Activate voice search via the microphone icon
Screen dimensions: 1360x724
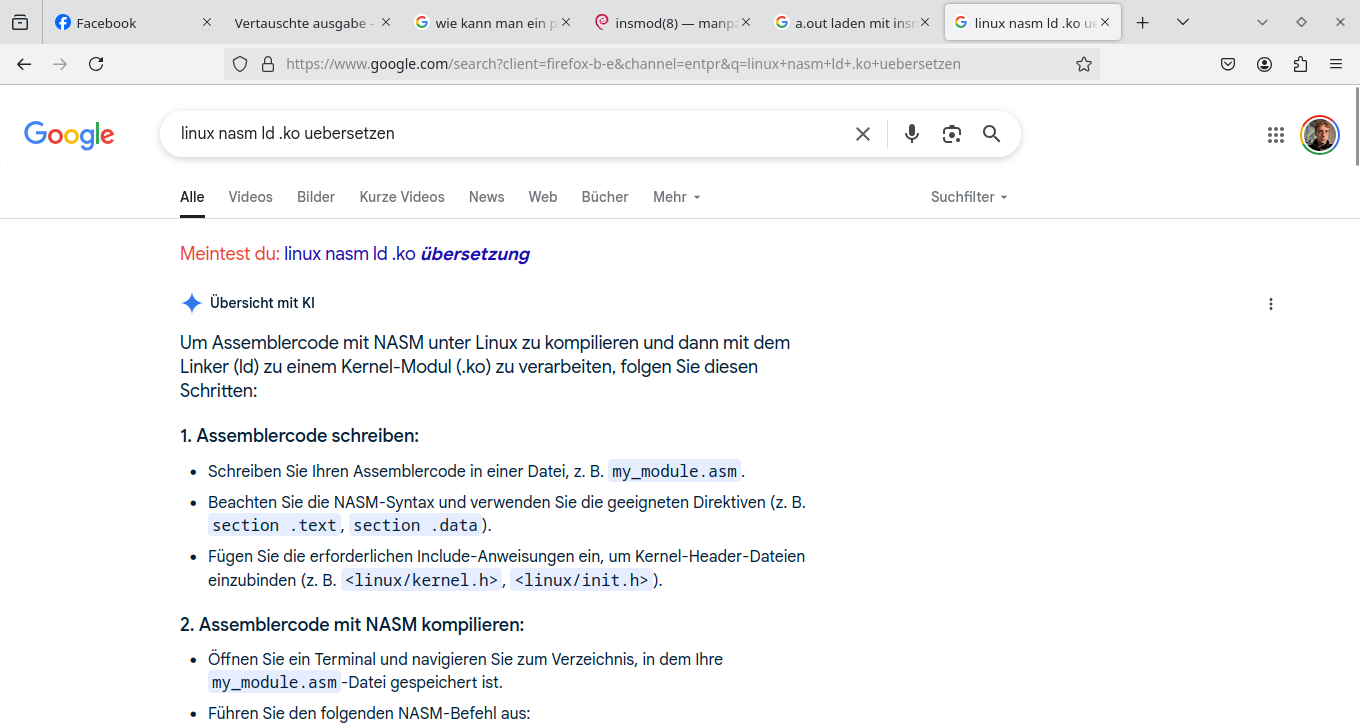(x=911, y=133)
